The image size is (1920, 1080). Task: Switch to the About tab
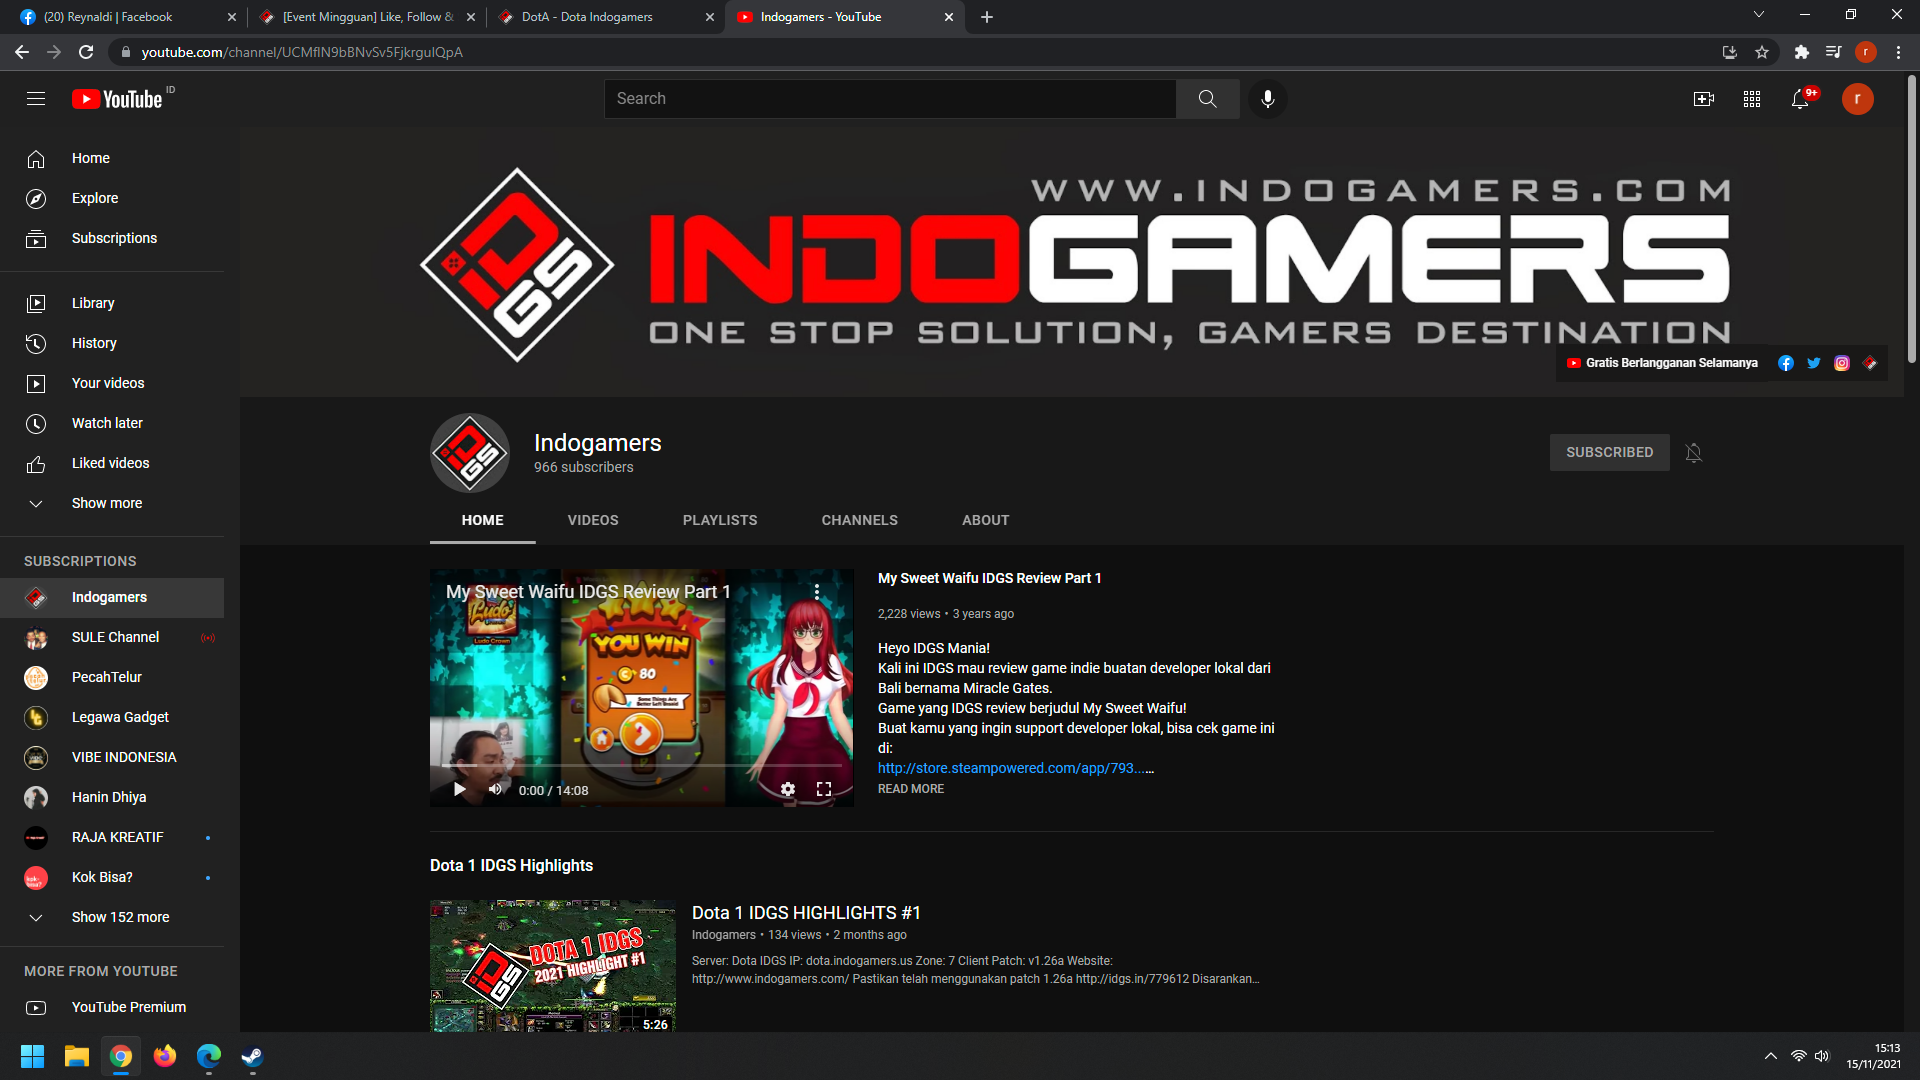[x=985, y=520]
